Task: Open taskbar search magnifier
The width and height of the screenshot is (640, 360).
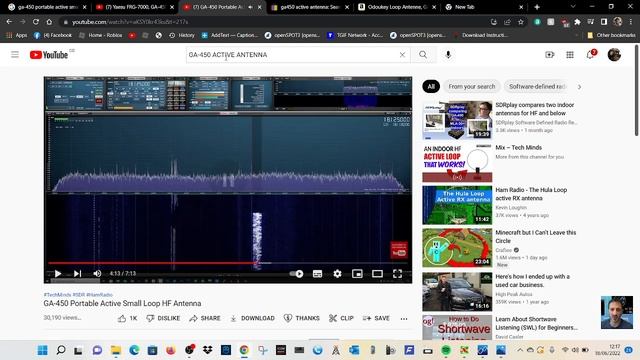Action: tap(61, 350)
